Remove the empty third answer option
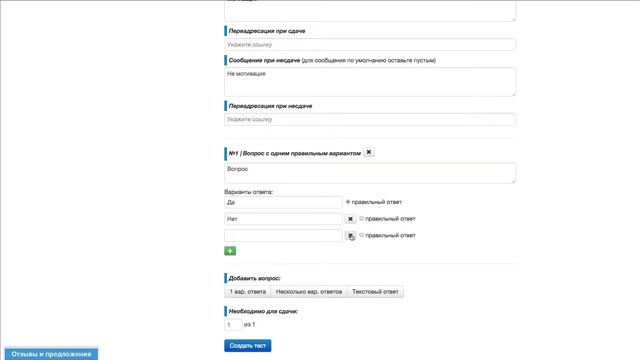Viewport: 640px width, 360px height. (350, 236)
